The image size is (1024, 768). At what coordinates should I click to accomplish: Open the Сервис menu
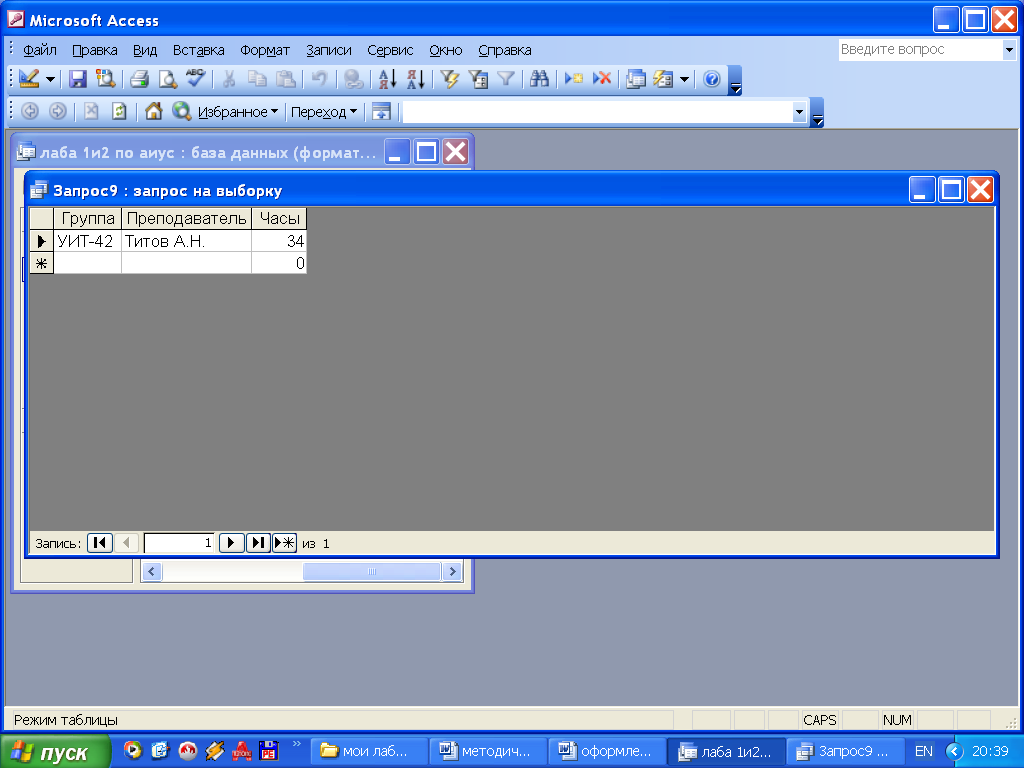(390, 50)
